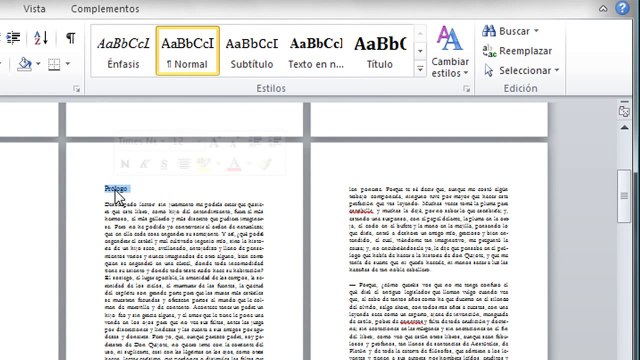Click the vertical scrollbar thumb

pos(624,196)
